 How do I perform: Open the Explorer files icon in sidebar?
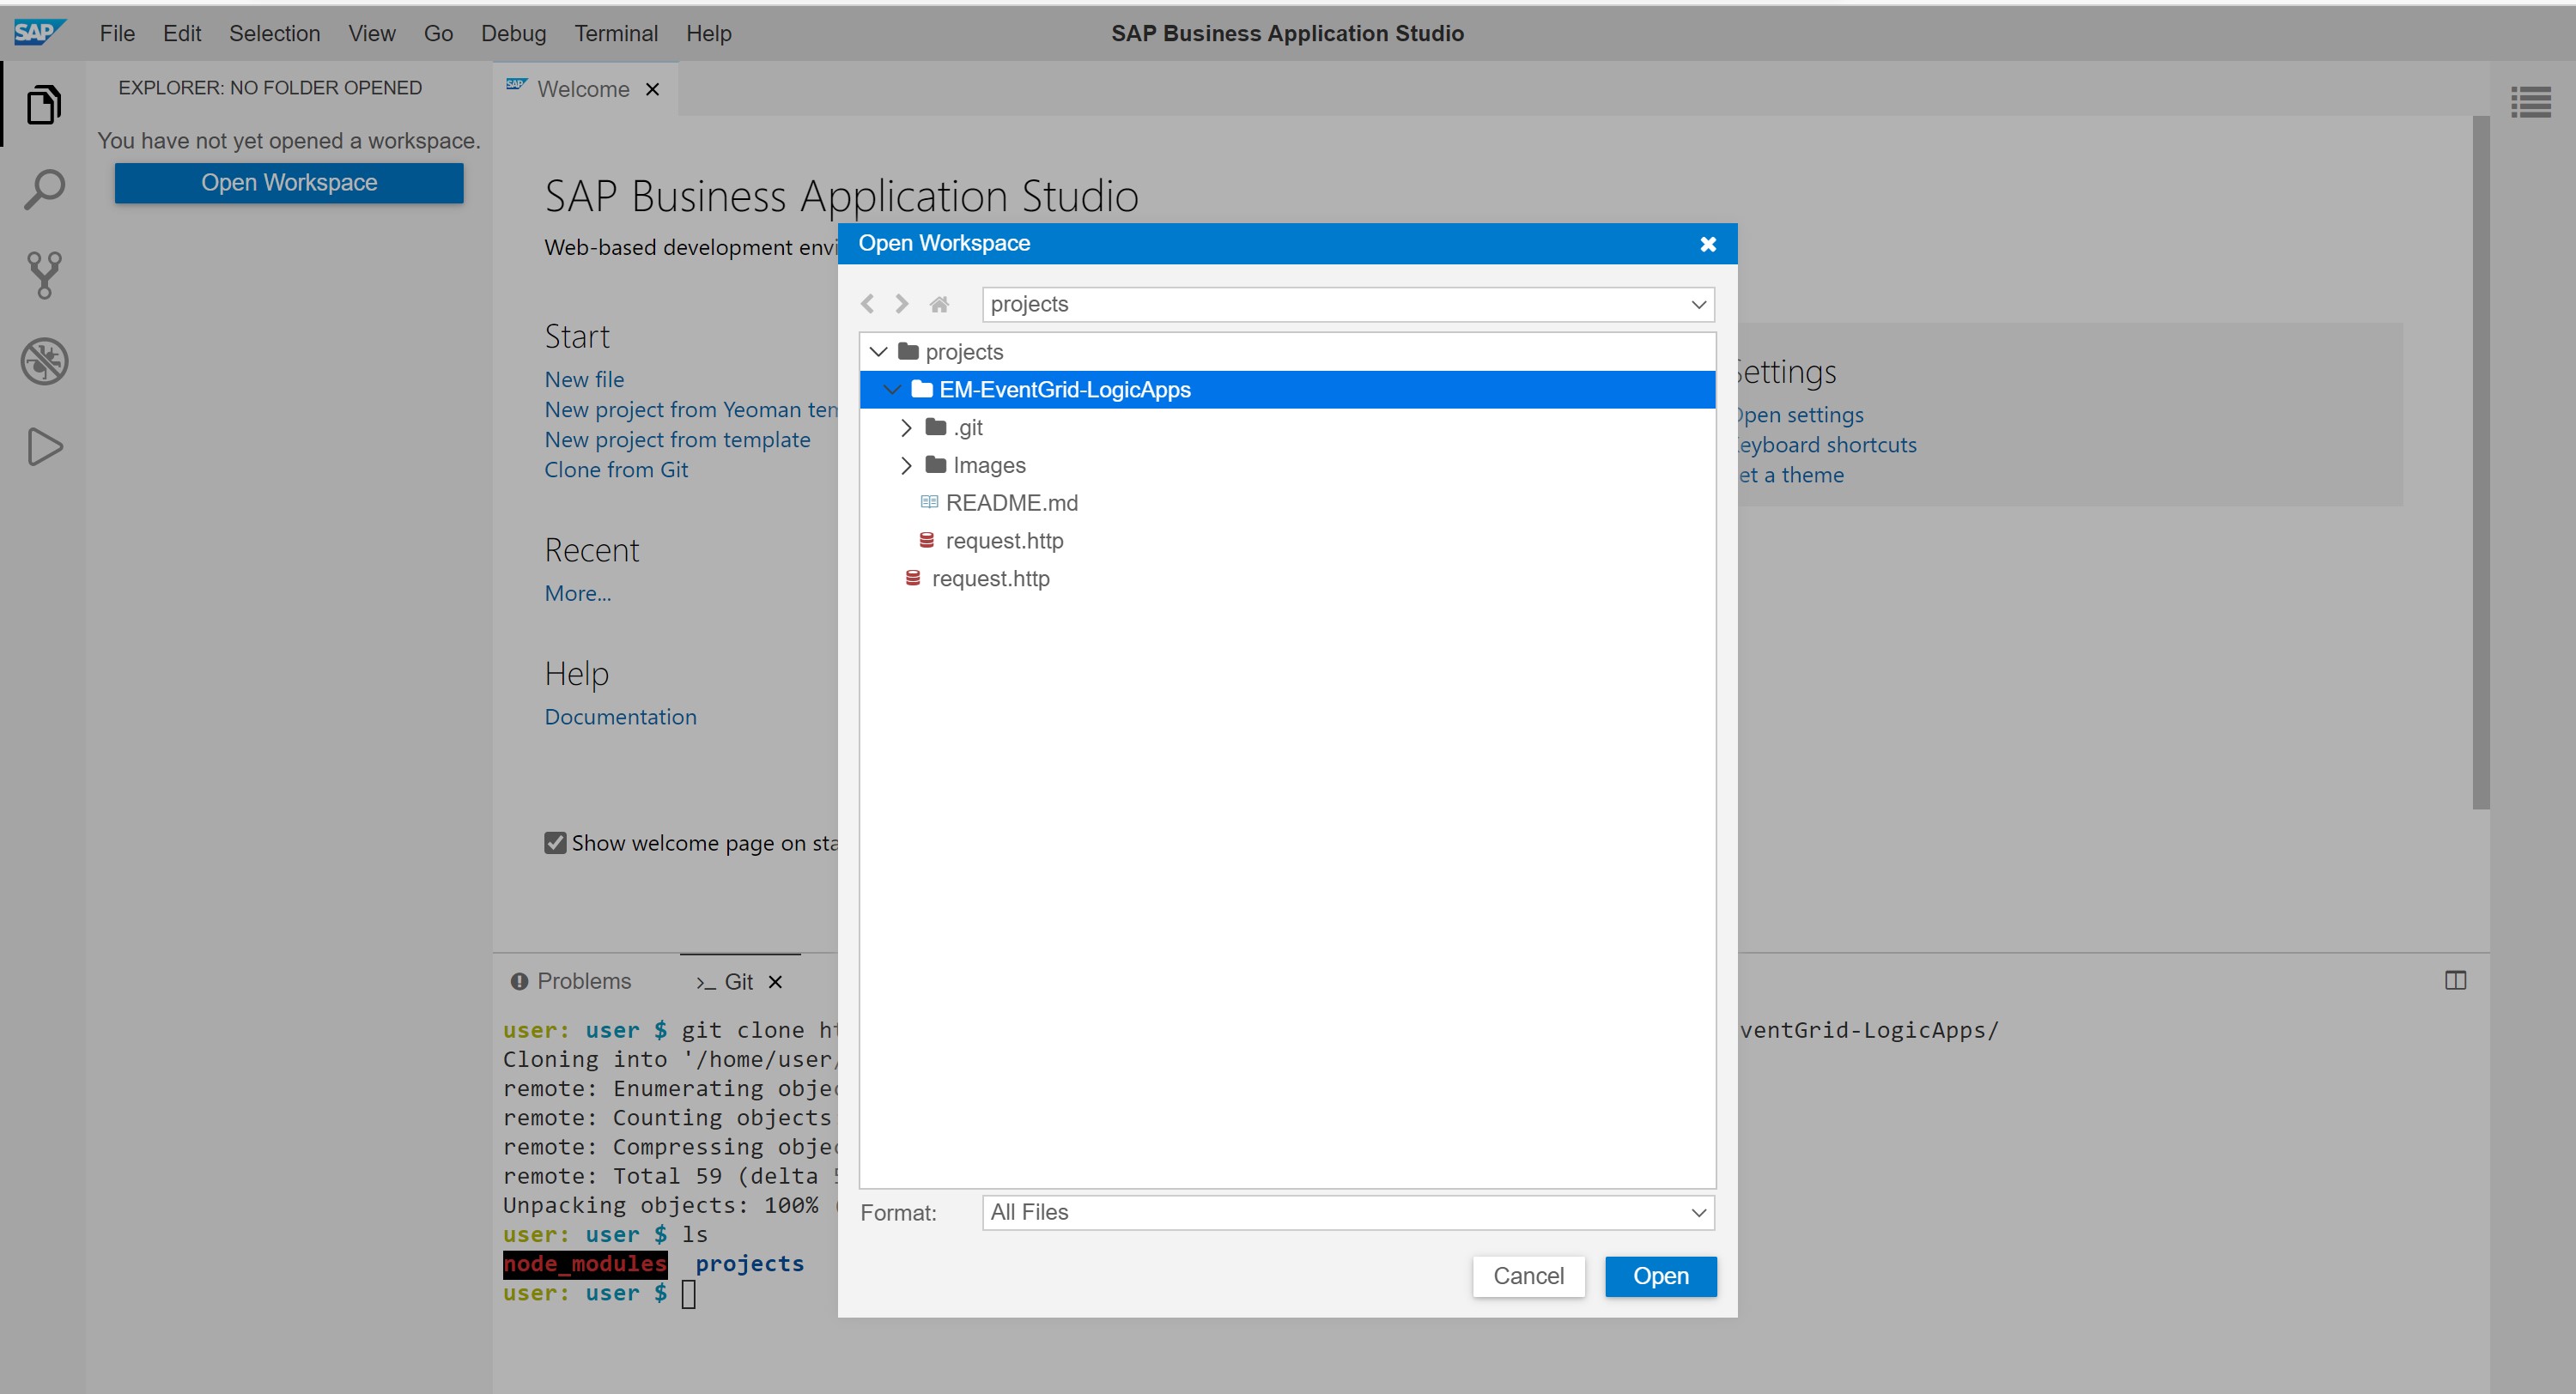tap(43, 104)
